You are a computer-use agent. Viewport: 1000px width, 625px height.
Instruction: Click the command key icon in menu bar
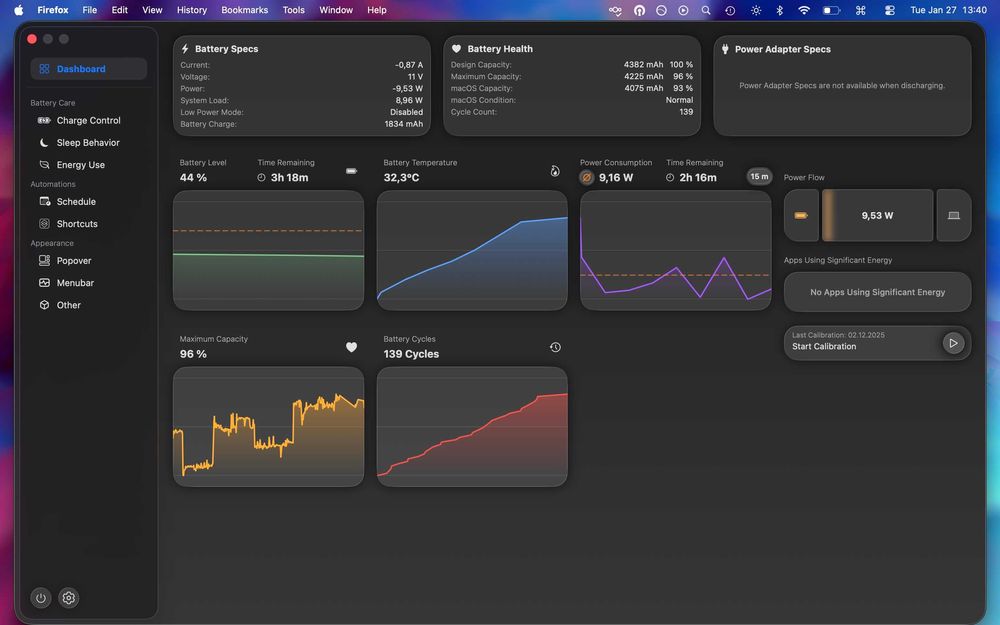coord(860,10)
